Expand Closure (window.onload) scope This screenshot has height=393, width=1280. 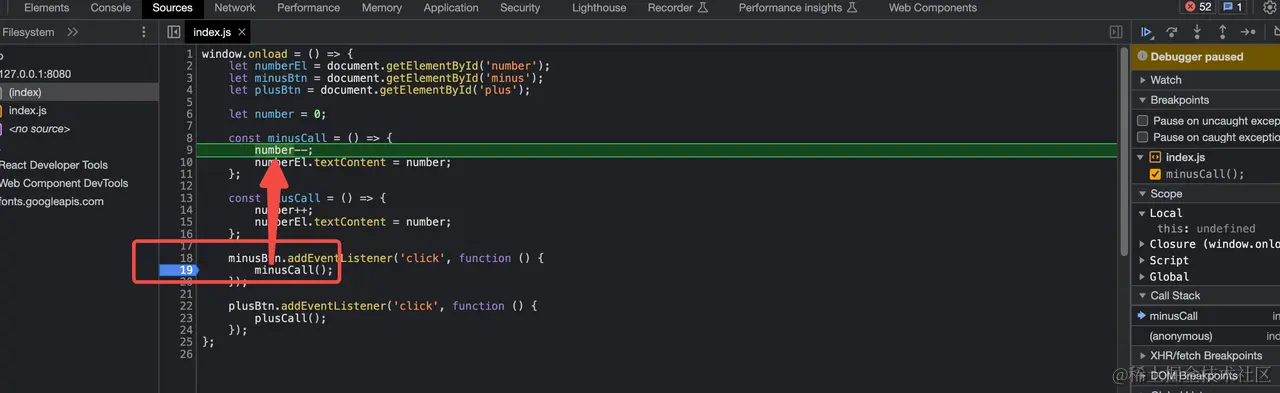pyautogui.click(x=1142, y=244)
